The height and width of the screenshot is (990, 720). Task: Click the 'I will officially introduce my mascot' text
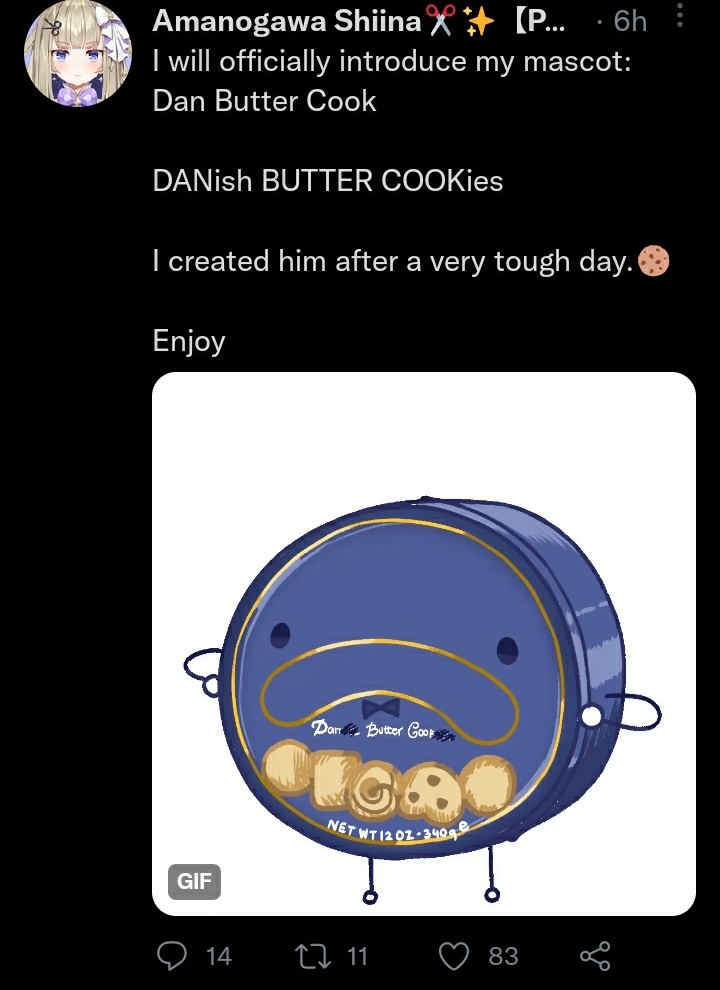[x=392, y=61]
